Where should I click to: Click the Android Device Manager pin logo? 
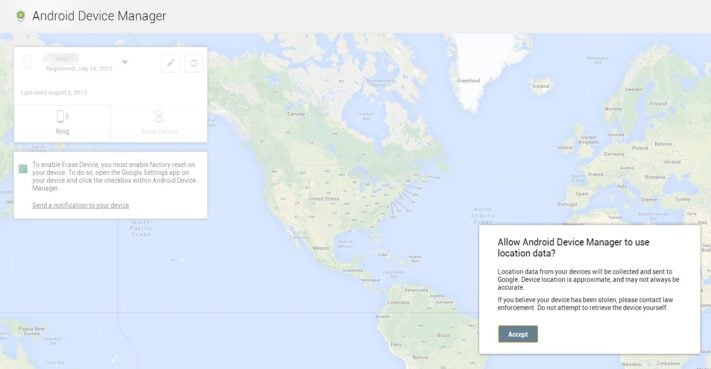(20, 16)
